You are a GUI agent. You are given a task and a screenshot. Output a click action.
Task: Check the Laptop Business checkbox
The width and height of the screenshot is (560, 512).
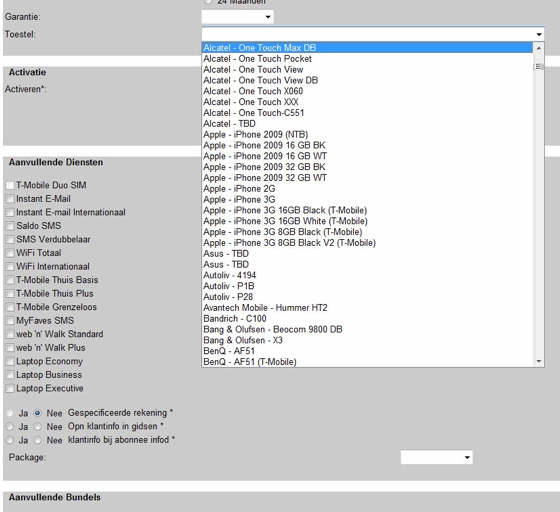click(x=10, y=375)
